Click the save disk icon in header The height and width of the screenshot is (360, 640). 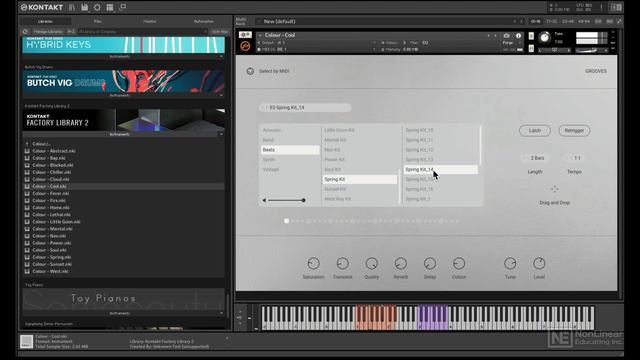click(x=84, y=7)
